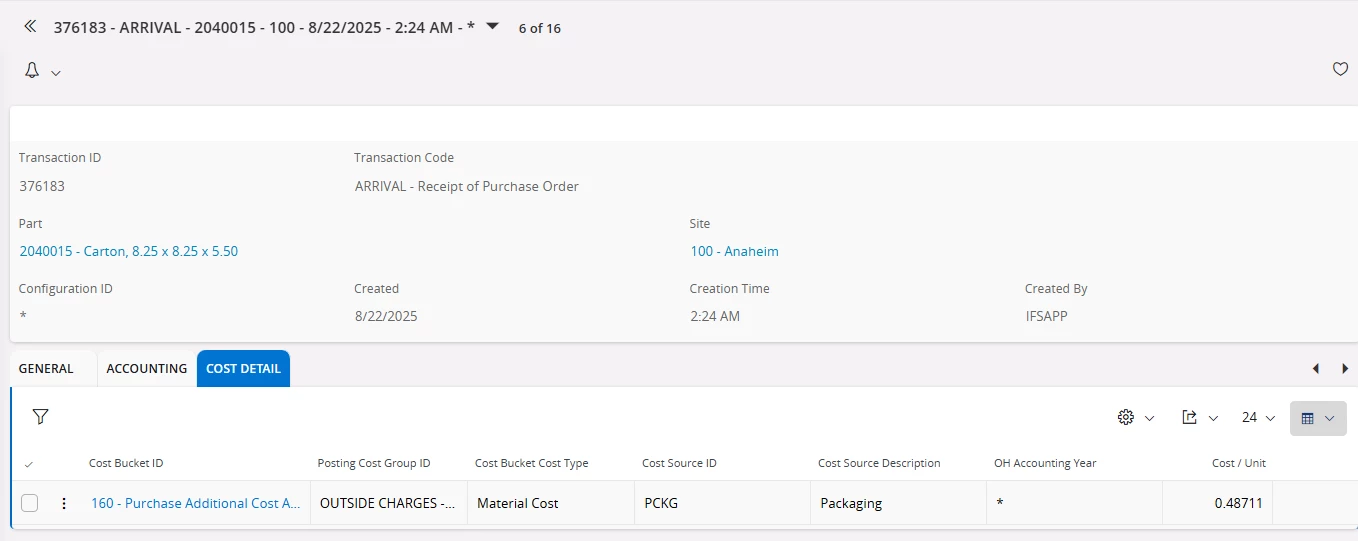Click the heart favorite icon
Viewport: 1358px width, 541px height.
1341,69
